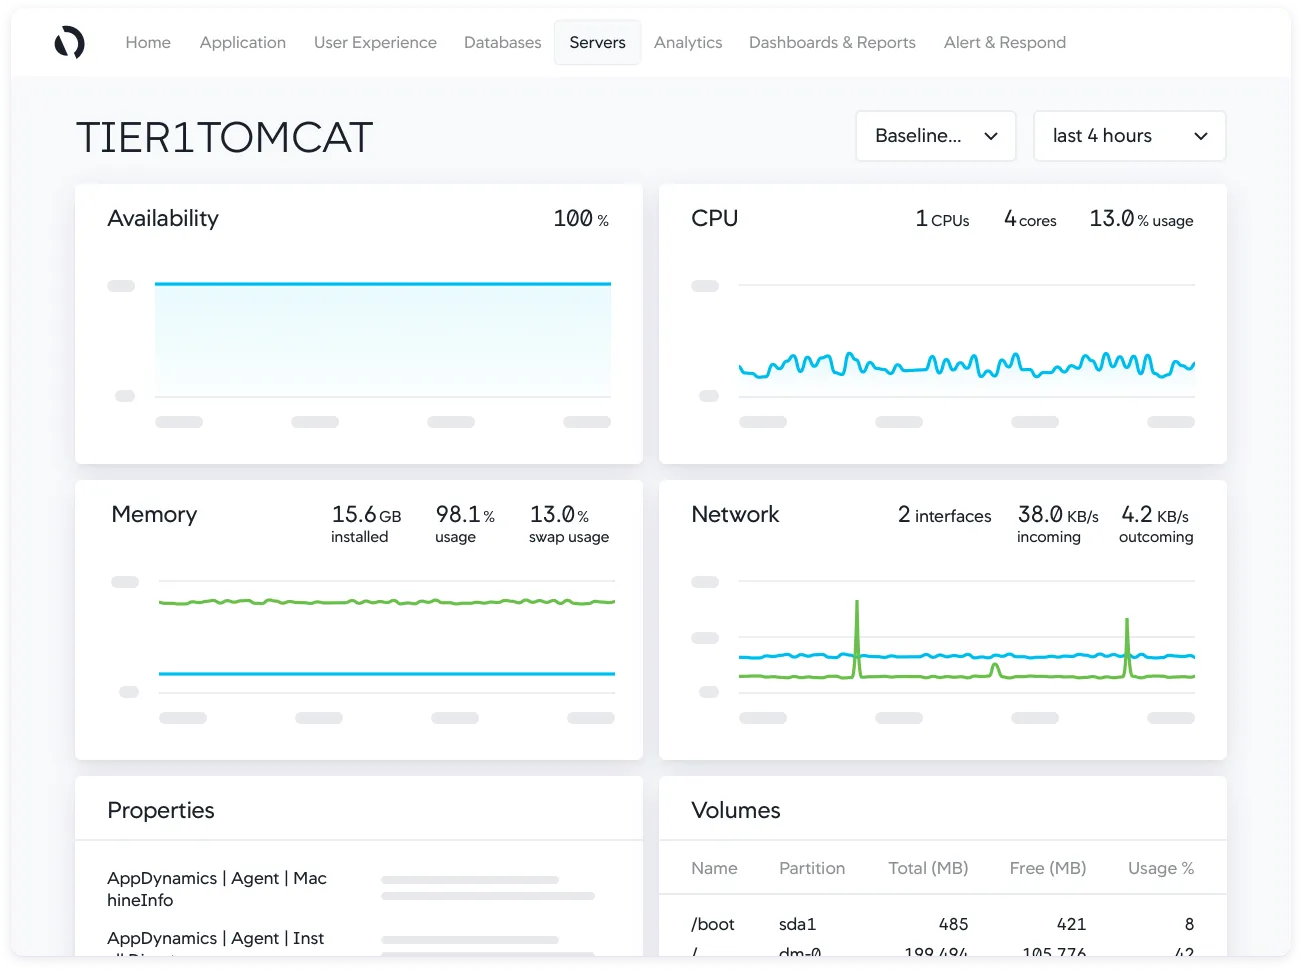1302x970 pixels.
Task: Click the Memory usage graph
Action: [x=386, y=601]
